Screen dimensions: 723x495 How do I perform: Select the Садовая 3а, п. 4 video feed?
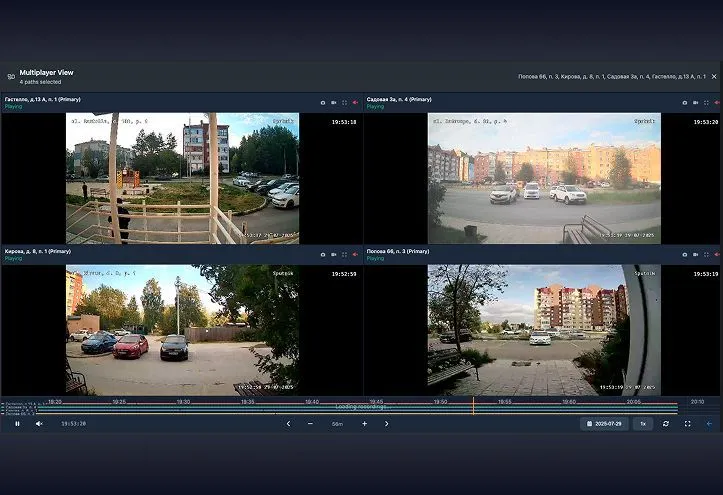[x=544, y=178]
